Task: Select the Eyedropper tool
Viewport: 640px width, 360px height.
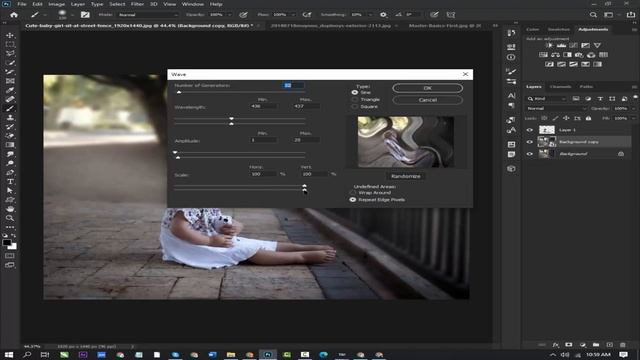Action: coord(10,90)
